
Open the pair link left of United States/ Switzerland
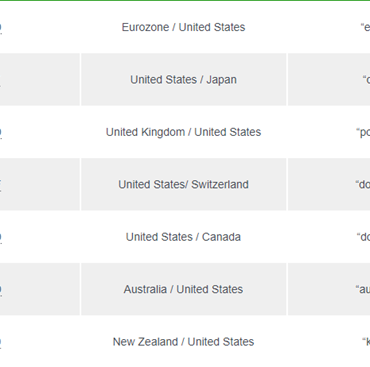[0, 185]
